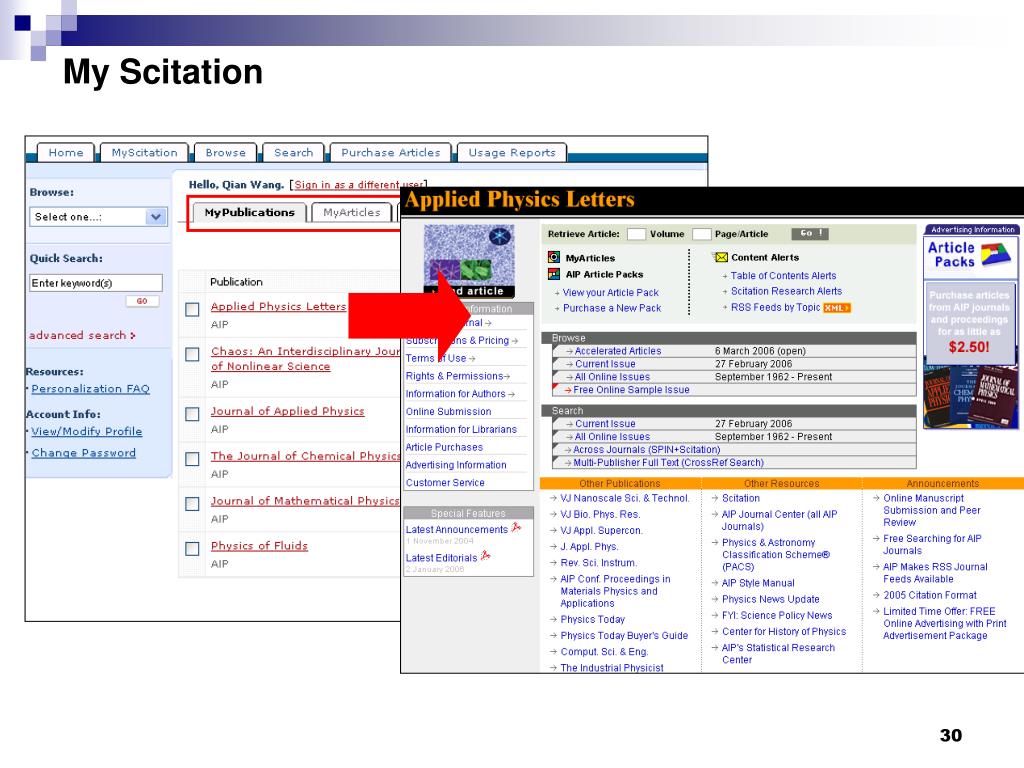Click the Advertising Information banner header
The width and height of the screenshot is (1024, 768).
coord(972,229)
